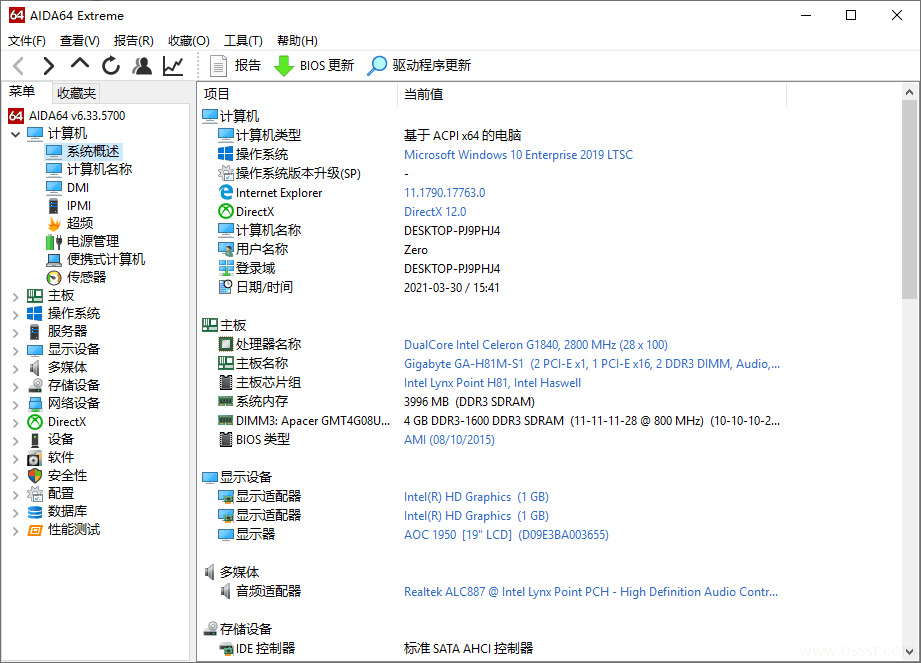Viewport: 921px width, 663px height.
Task: Open the Realtek ALC887 audio link
Action: pyautogui.click(x=590, y=592)
